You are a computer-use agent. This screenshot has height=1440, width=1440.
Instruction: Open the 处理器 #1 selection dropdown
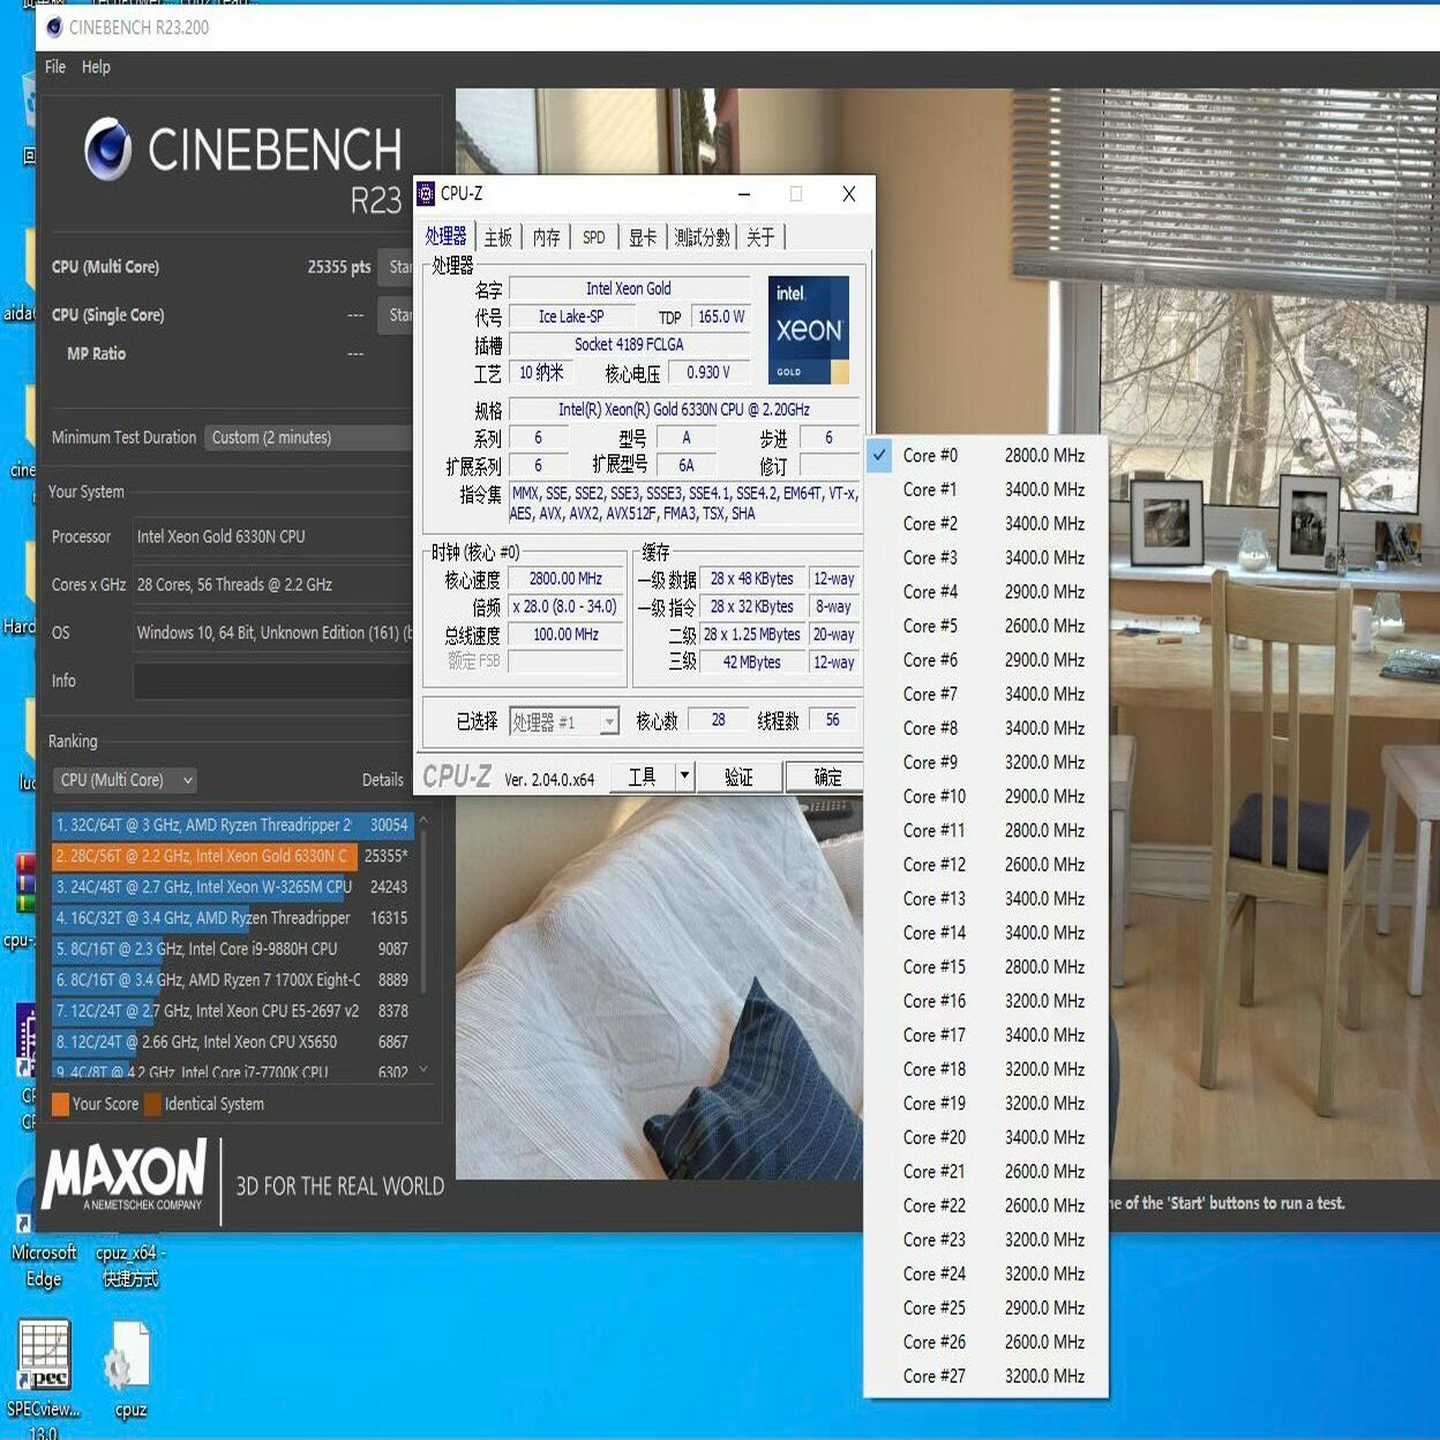565,721
